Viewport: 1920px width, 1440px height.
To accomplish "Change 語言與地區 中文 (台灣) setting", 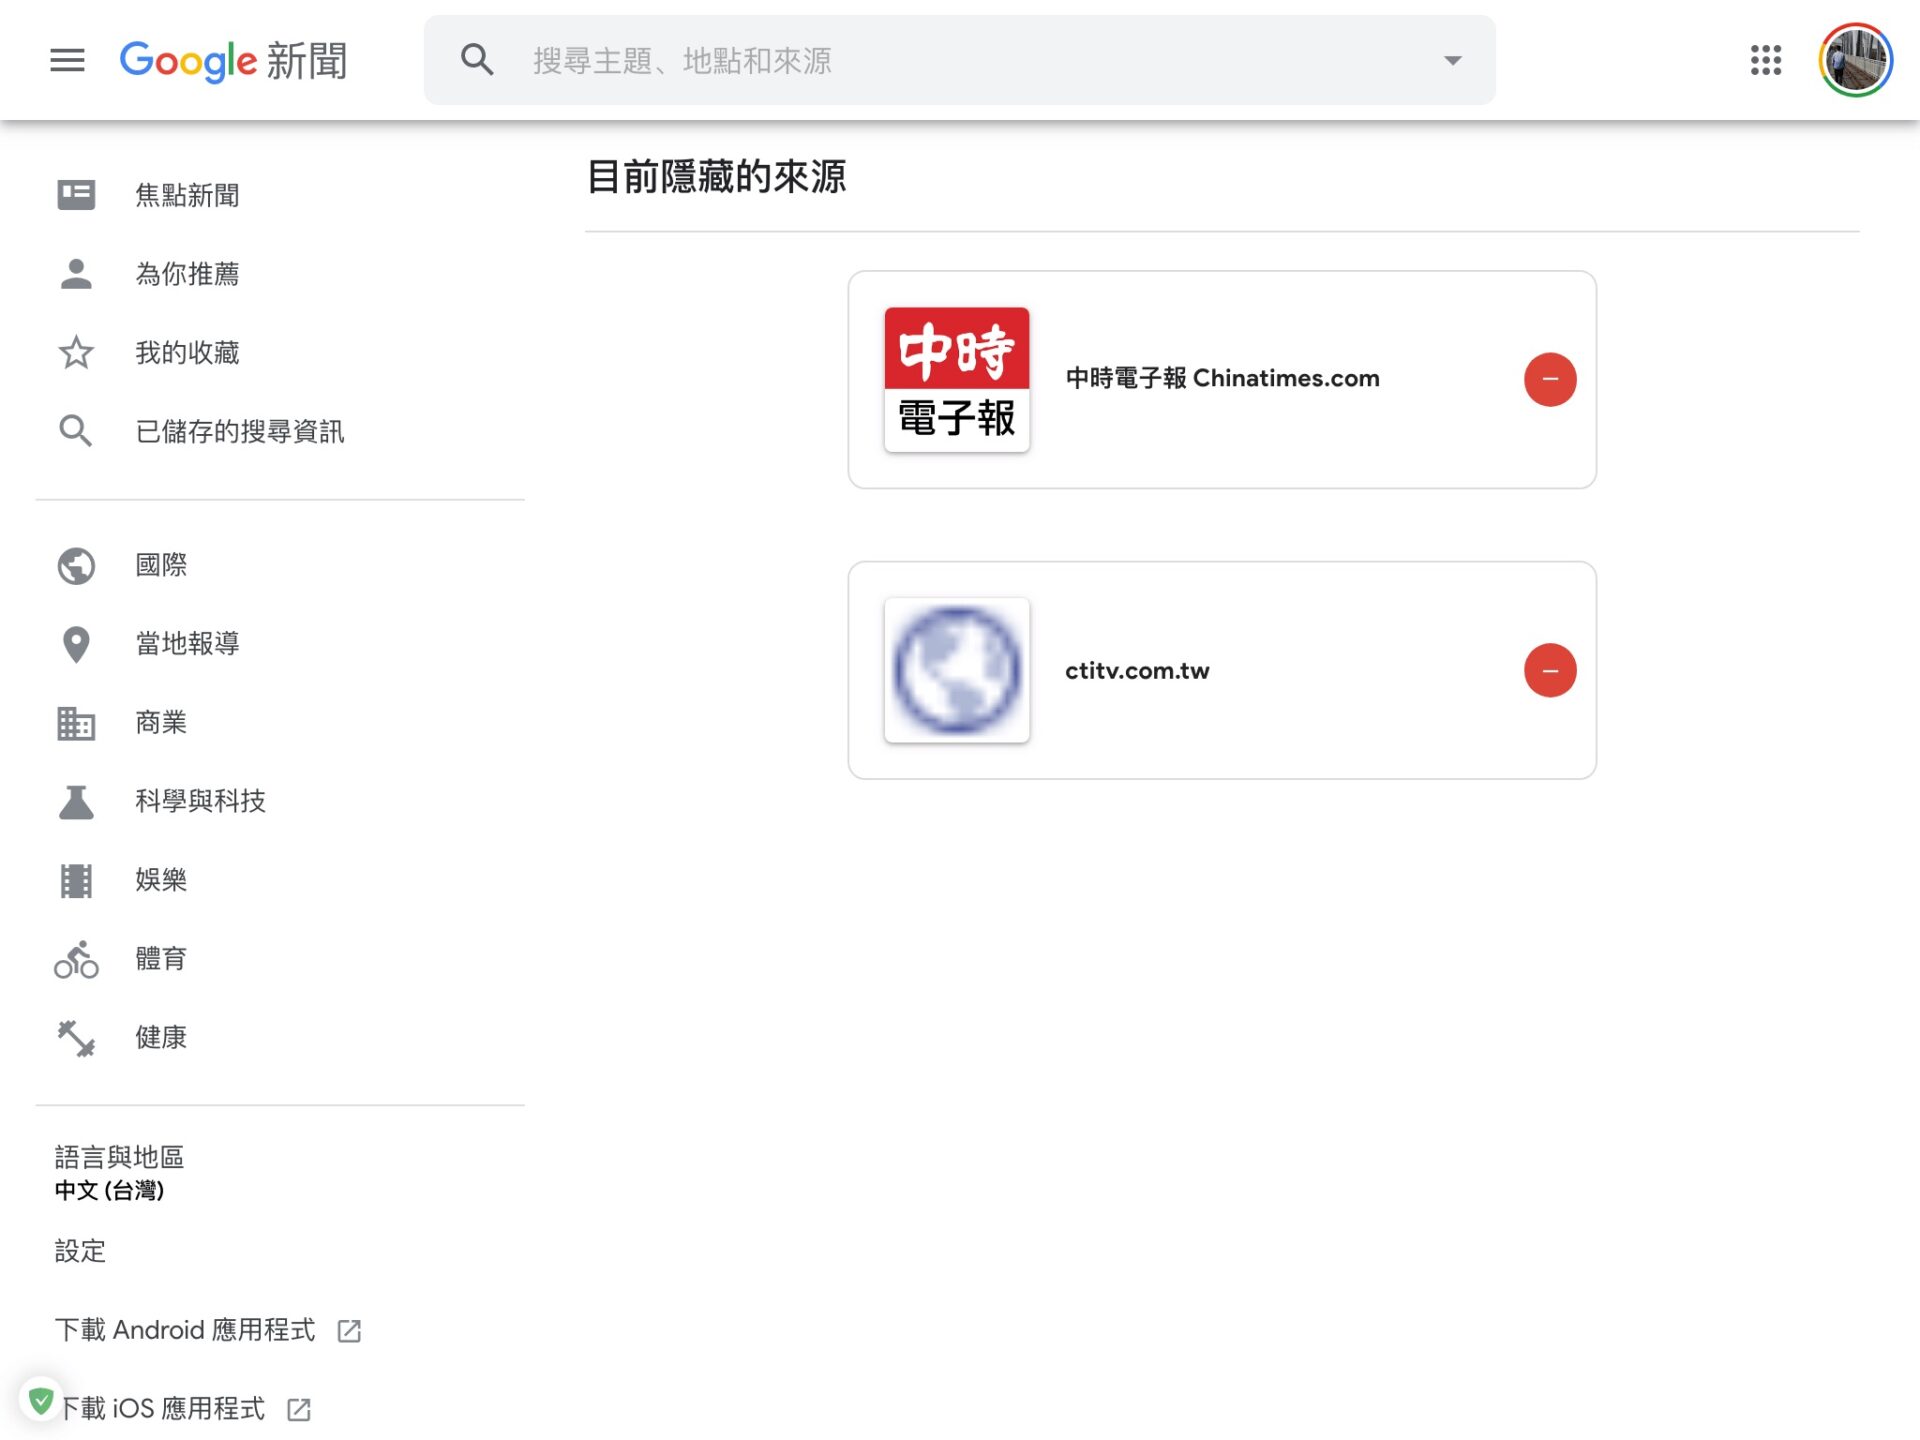I will (119, 1173).
